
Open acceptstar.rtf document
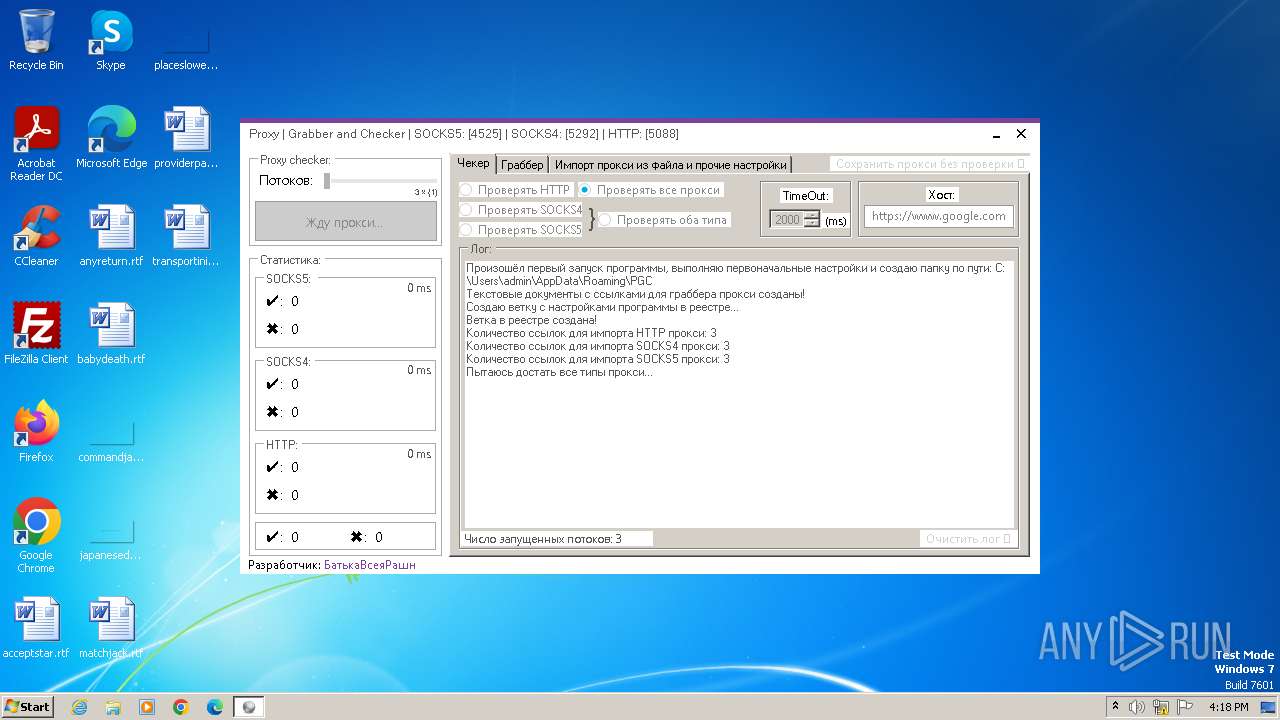36,627
